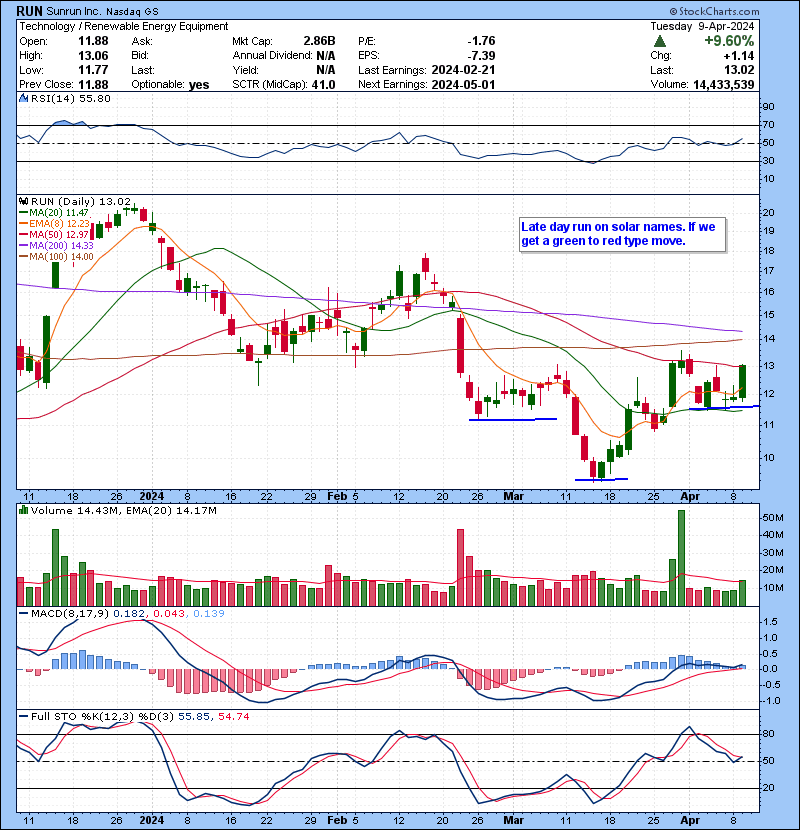Click the blue support line near March 18 low
The height and width of the screenshot is (830, 800).
[x=601, y=480]
